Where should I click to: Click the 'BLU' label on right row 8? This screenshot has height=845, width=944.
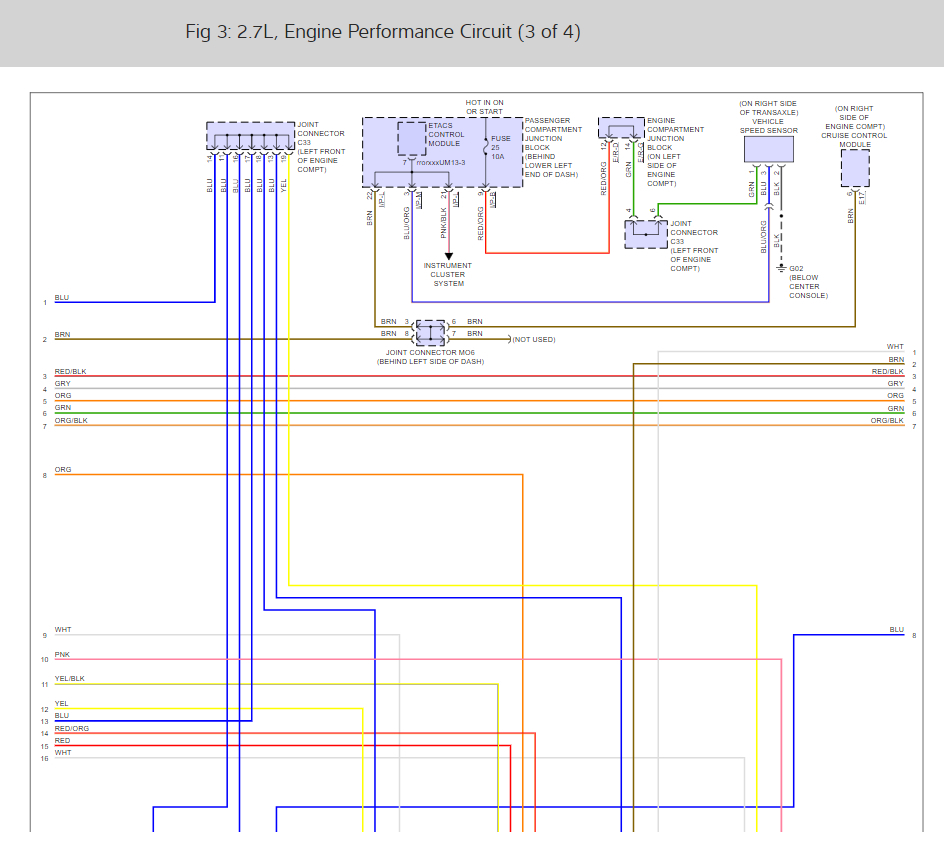(x=897, y=630)
